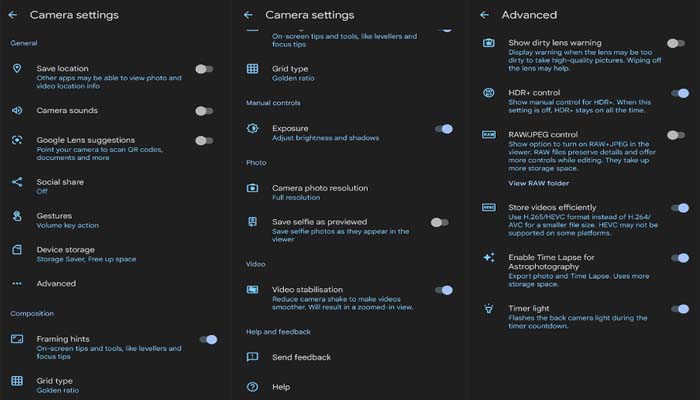700x400 pixels.
Task: Tap the Exposure brightness icon
Action: coord(252,129)
